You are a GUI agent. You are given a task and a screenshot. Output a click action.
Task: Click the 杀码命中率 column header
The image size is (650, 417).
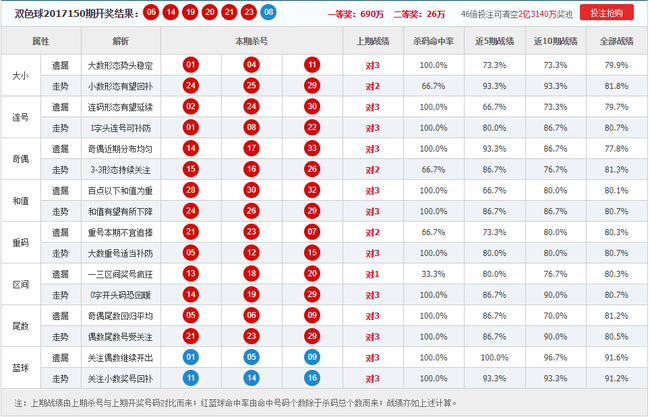pyautogui.click(x=433, y=41)
